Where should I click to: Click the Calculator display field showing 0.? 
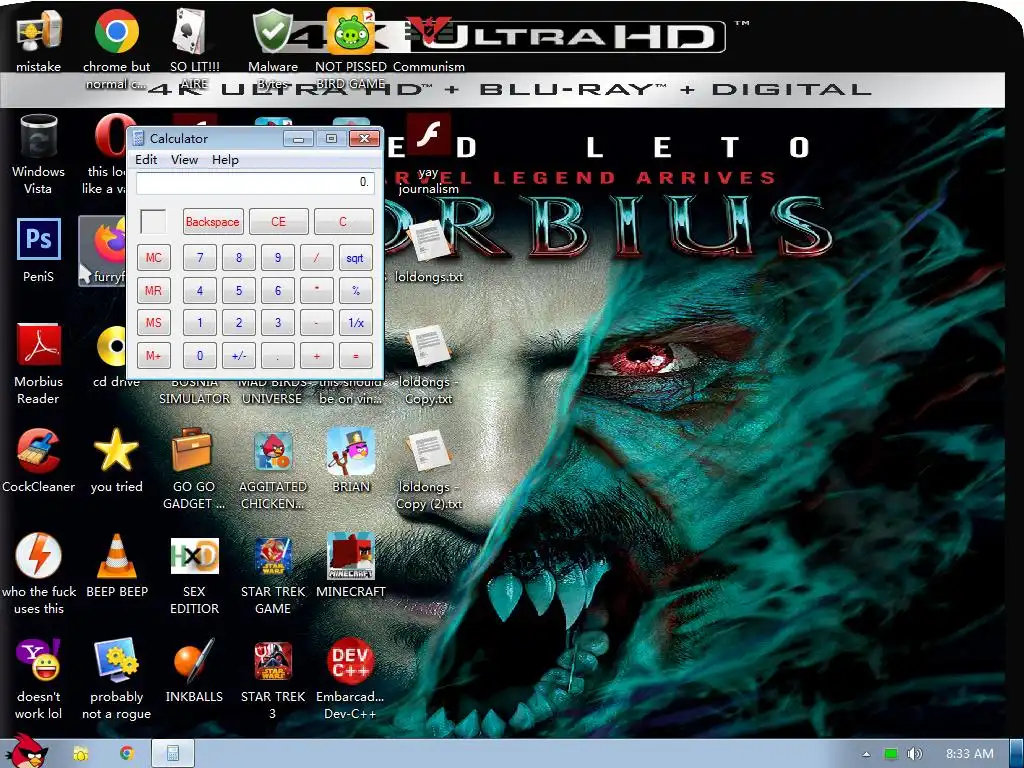pos(255,182)
